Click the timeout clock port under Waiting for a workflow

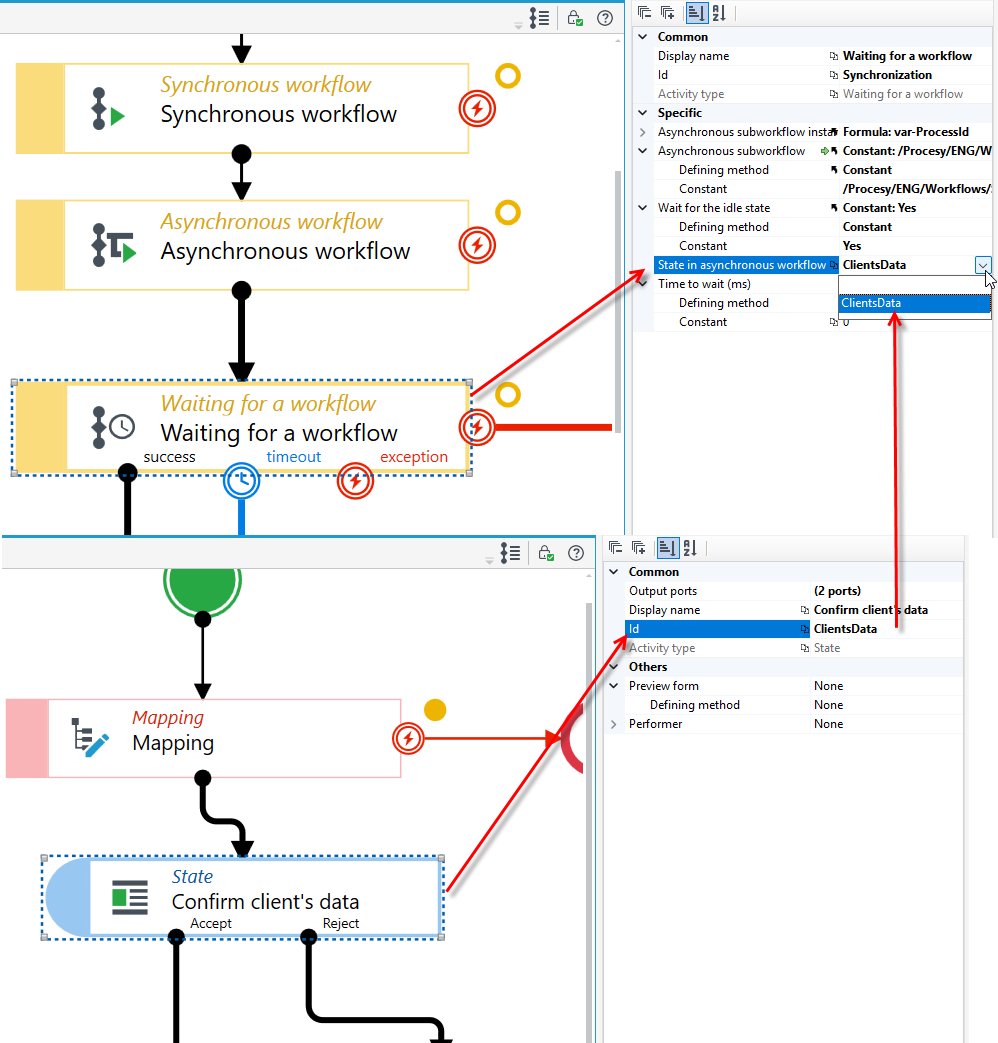click(x=242, y=481)
